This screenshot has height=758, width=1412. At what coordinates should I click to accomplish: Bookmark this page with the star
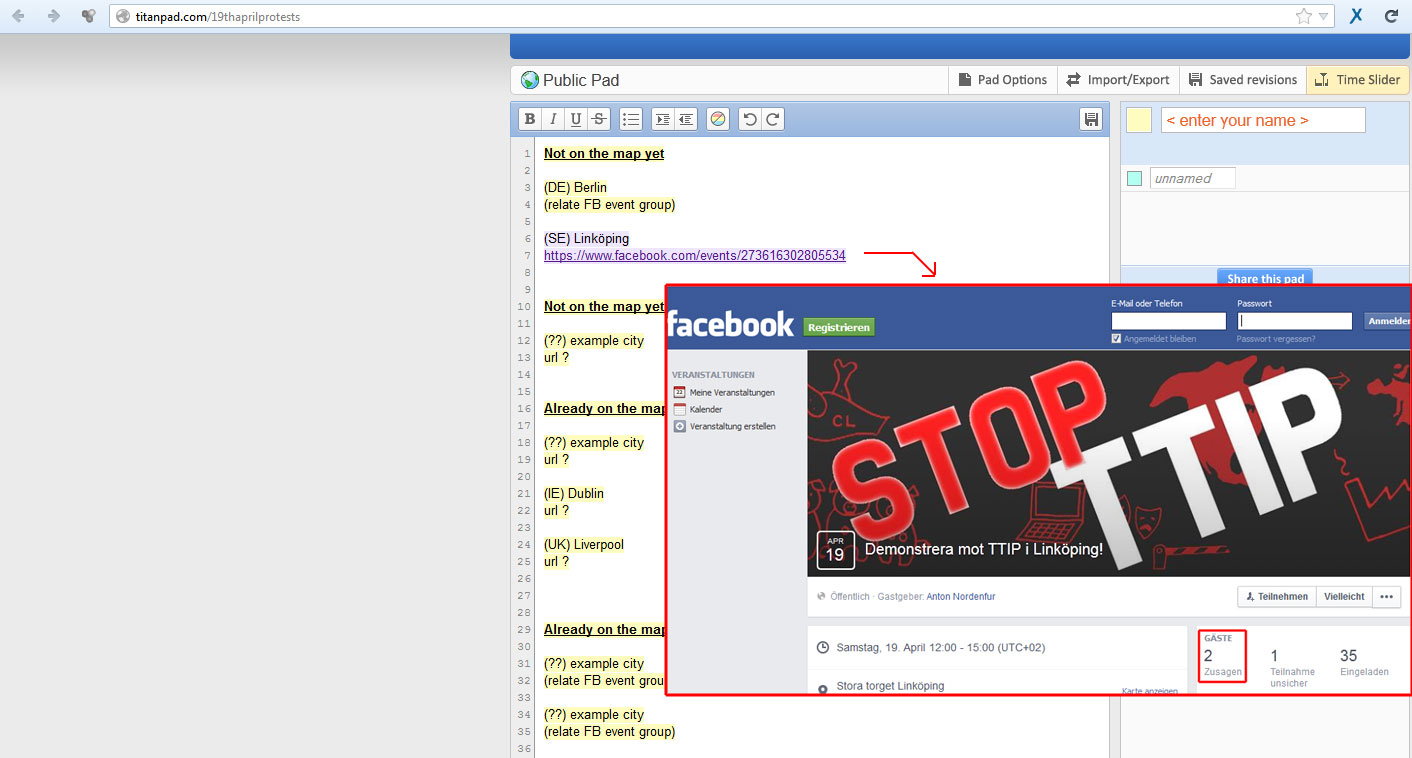coord(1303,16)
